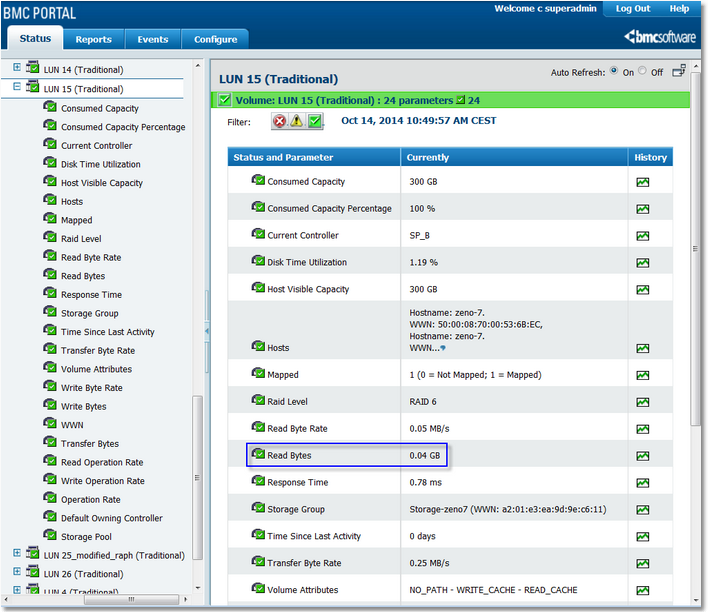Image resolution: width=708 pixels, height=614 pixels.
Task: Open history graph for Response Time
Action: [642, 483]
